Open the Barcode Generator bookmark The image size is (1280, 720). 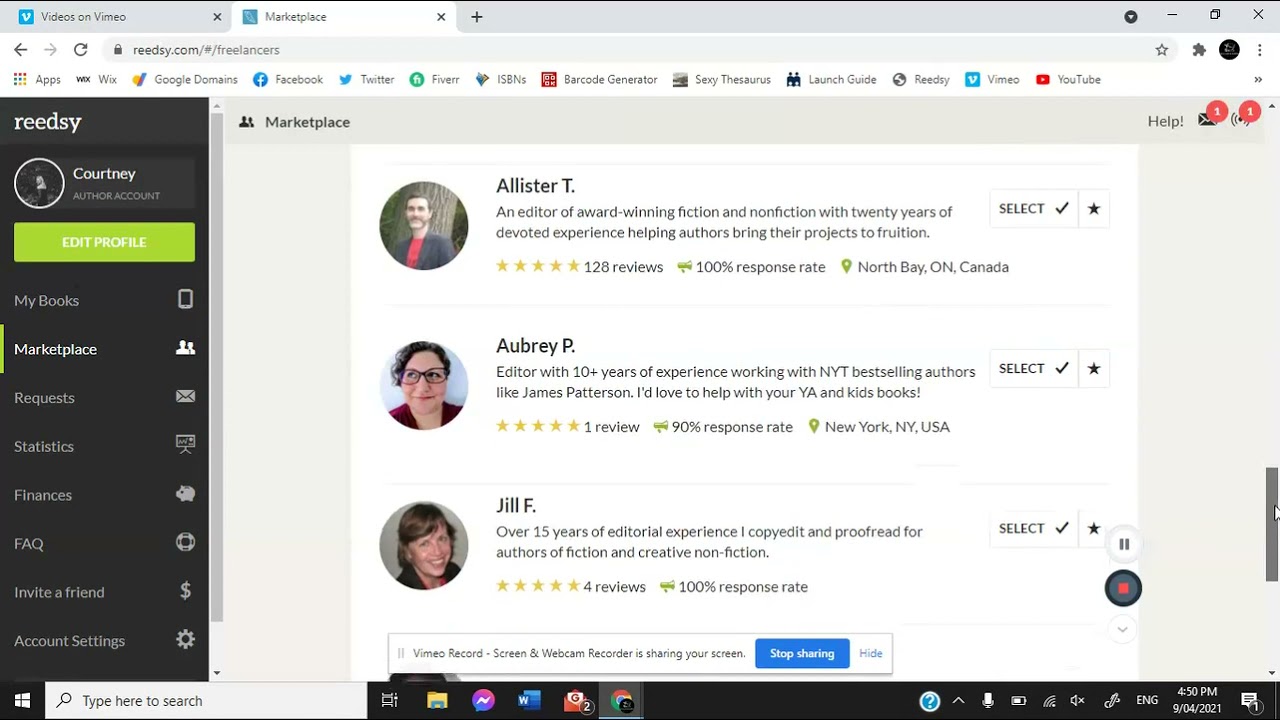[599, 80]
